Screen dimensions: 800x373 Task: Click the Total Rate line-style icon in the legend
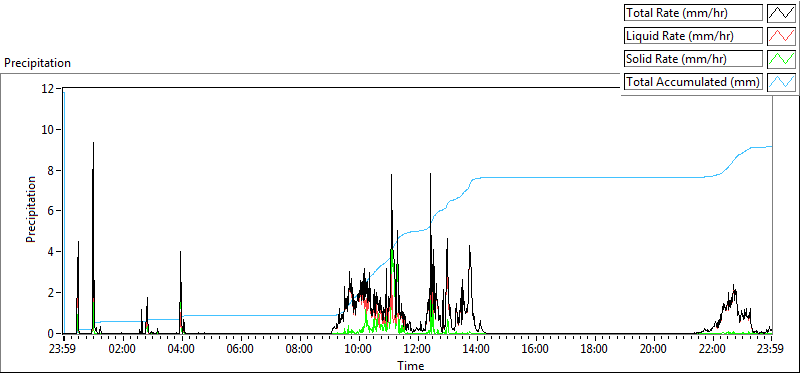click(x=782, y=13)
